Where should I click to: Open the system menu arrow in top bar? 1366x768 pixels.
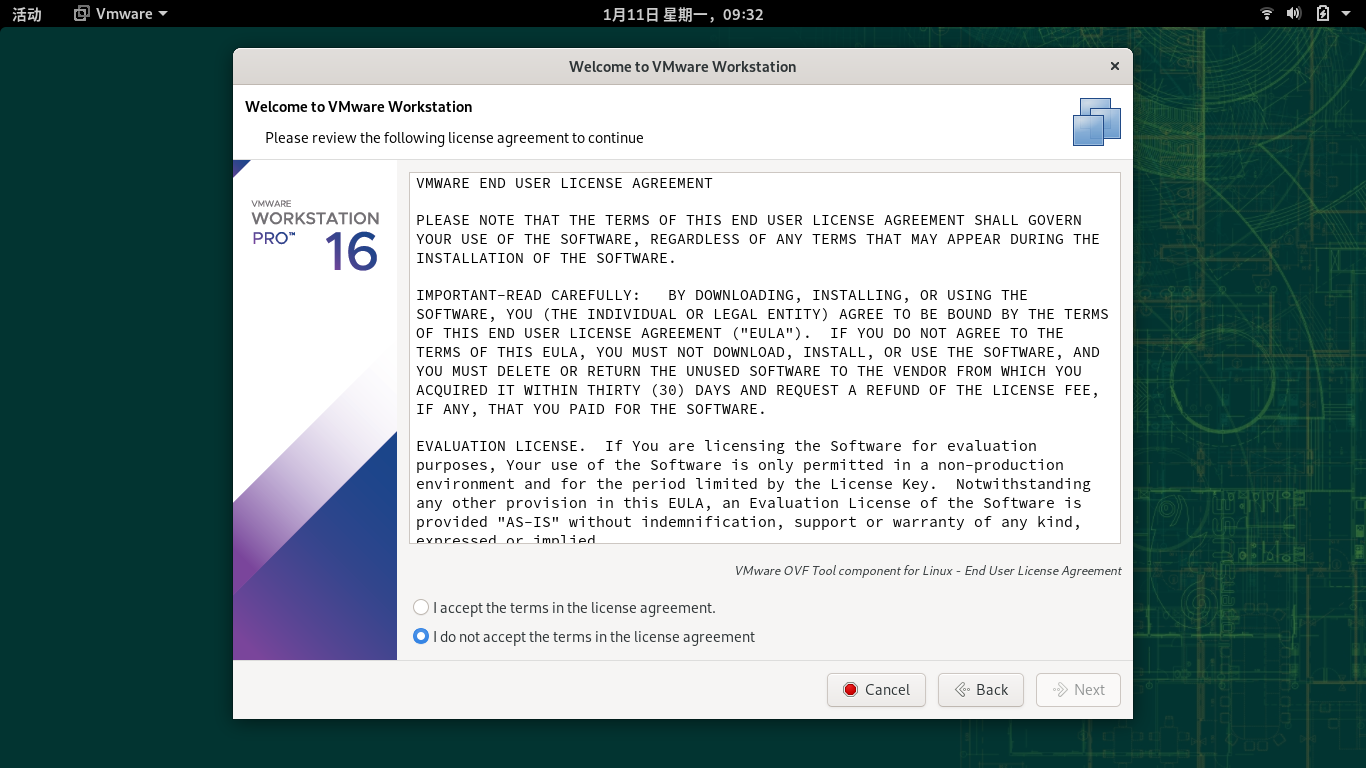[1346, 14]
